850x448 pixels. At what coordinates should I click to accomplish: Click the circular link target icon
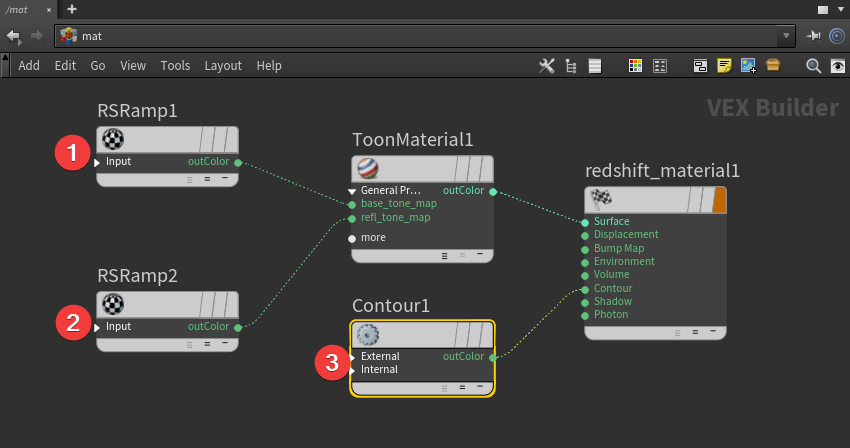click(837, 36)
